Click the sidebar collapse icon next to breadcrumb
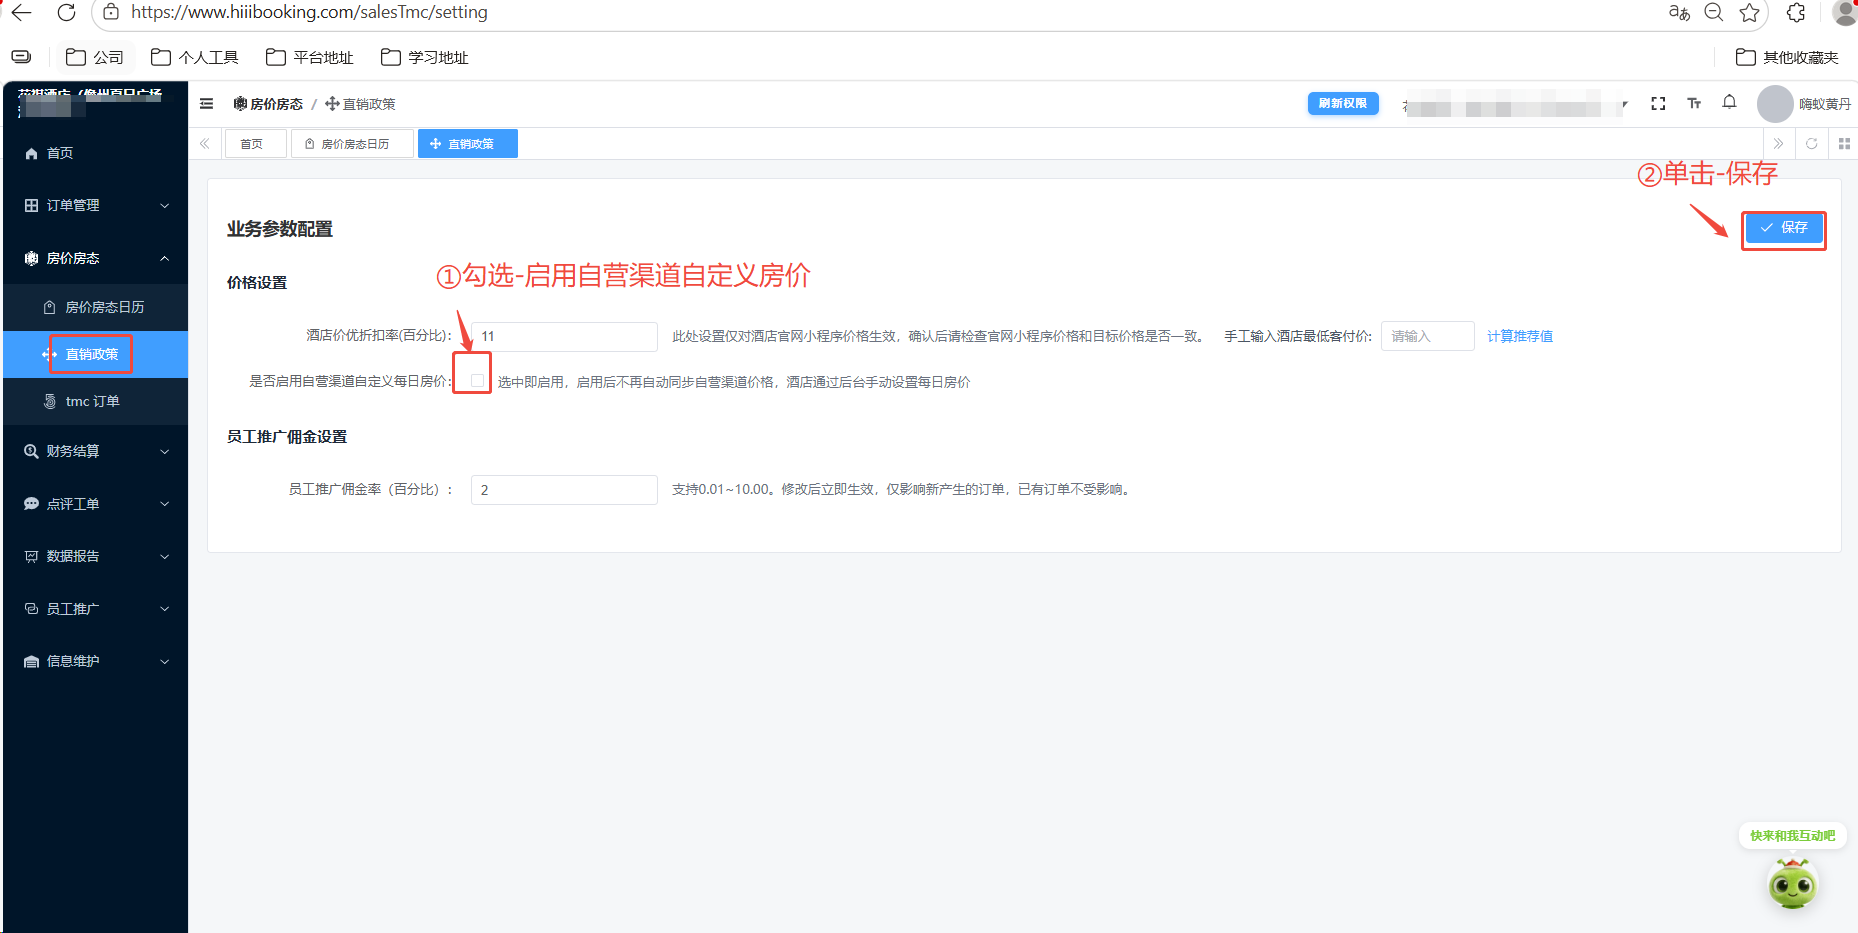 206,103
